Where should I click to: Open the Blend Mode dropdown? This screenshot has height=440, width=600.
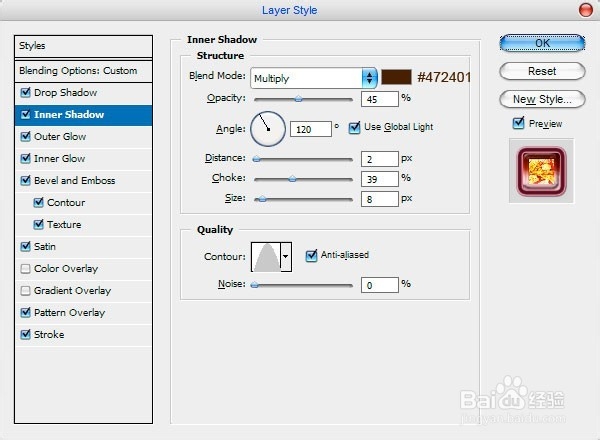pos(314,78)
